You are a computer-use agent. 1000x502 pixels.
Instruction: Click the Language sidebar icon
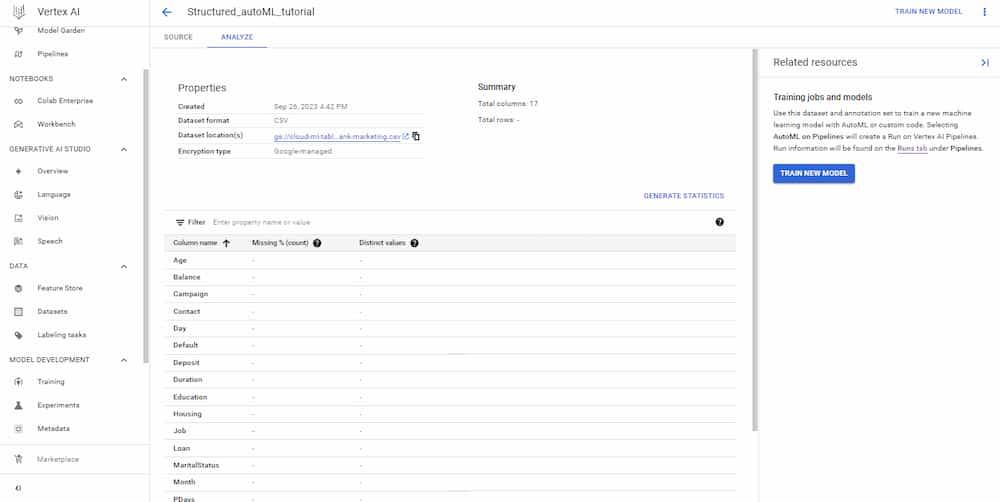point(18,195)
